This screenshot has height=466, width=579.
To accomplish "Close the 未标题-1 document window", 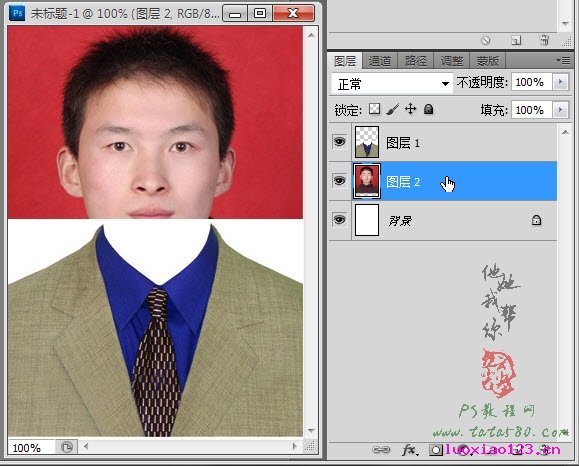I will pyautogui.click(x=293, y=14).
